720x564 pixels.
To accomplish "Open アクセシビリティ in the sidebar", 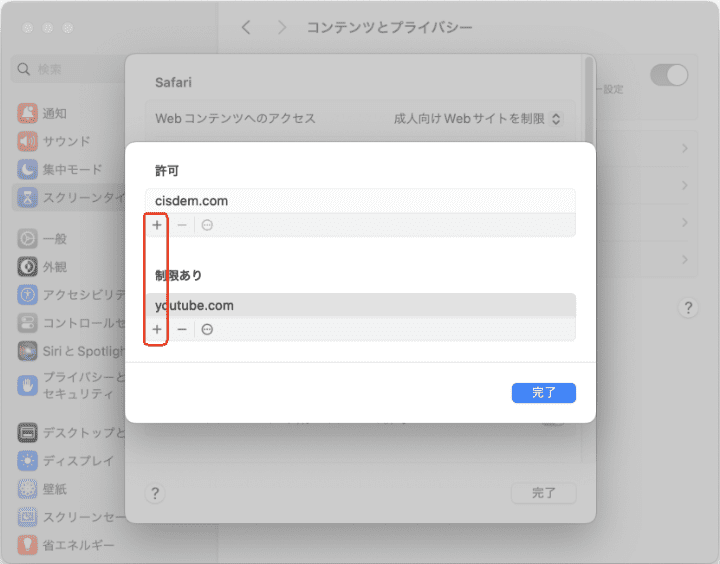I will (69, 294).
